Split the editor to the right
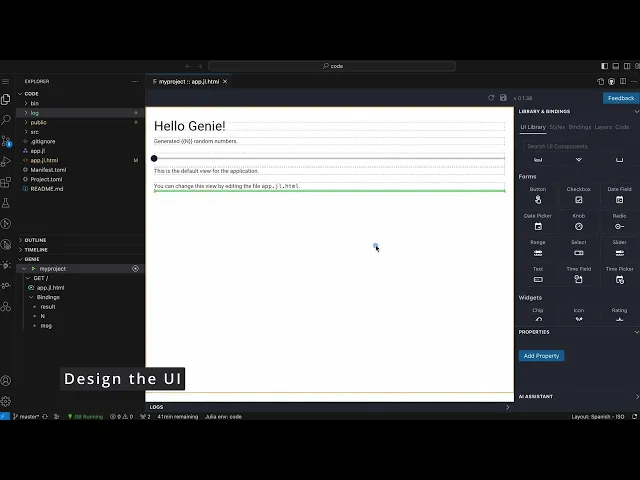This screenshot has height=480, width=640. pos(623,82)
